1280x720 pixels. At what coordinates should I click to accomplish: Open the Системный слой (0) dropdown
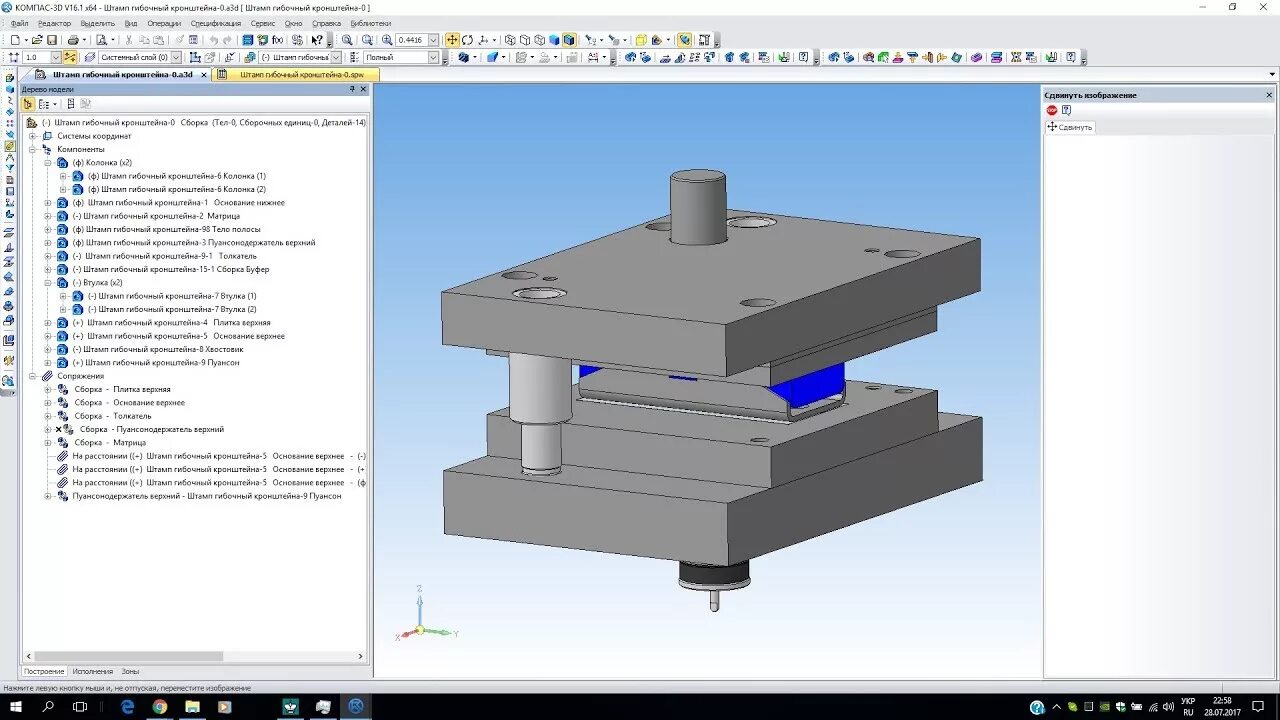tap(176, 57)
